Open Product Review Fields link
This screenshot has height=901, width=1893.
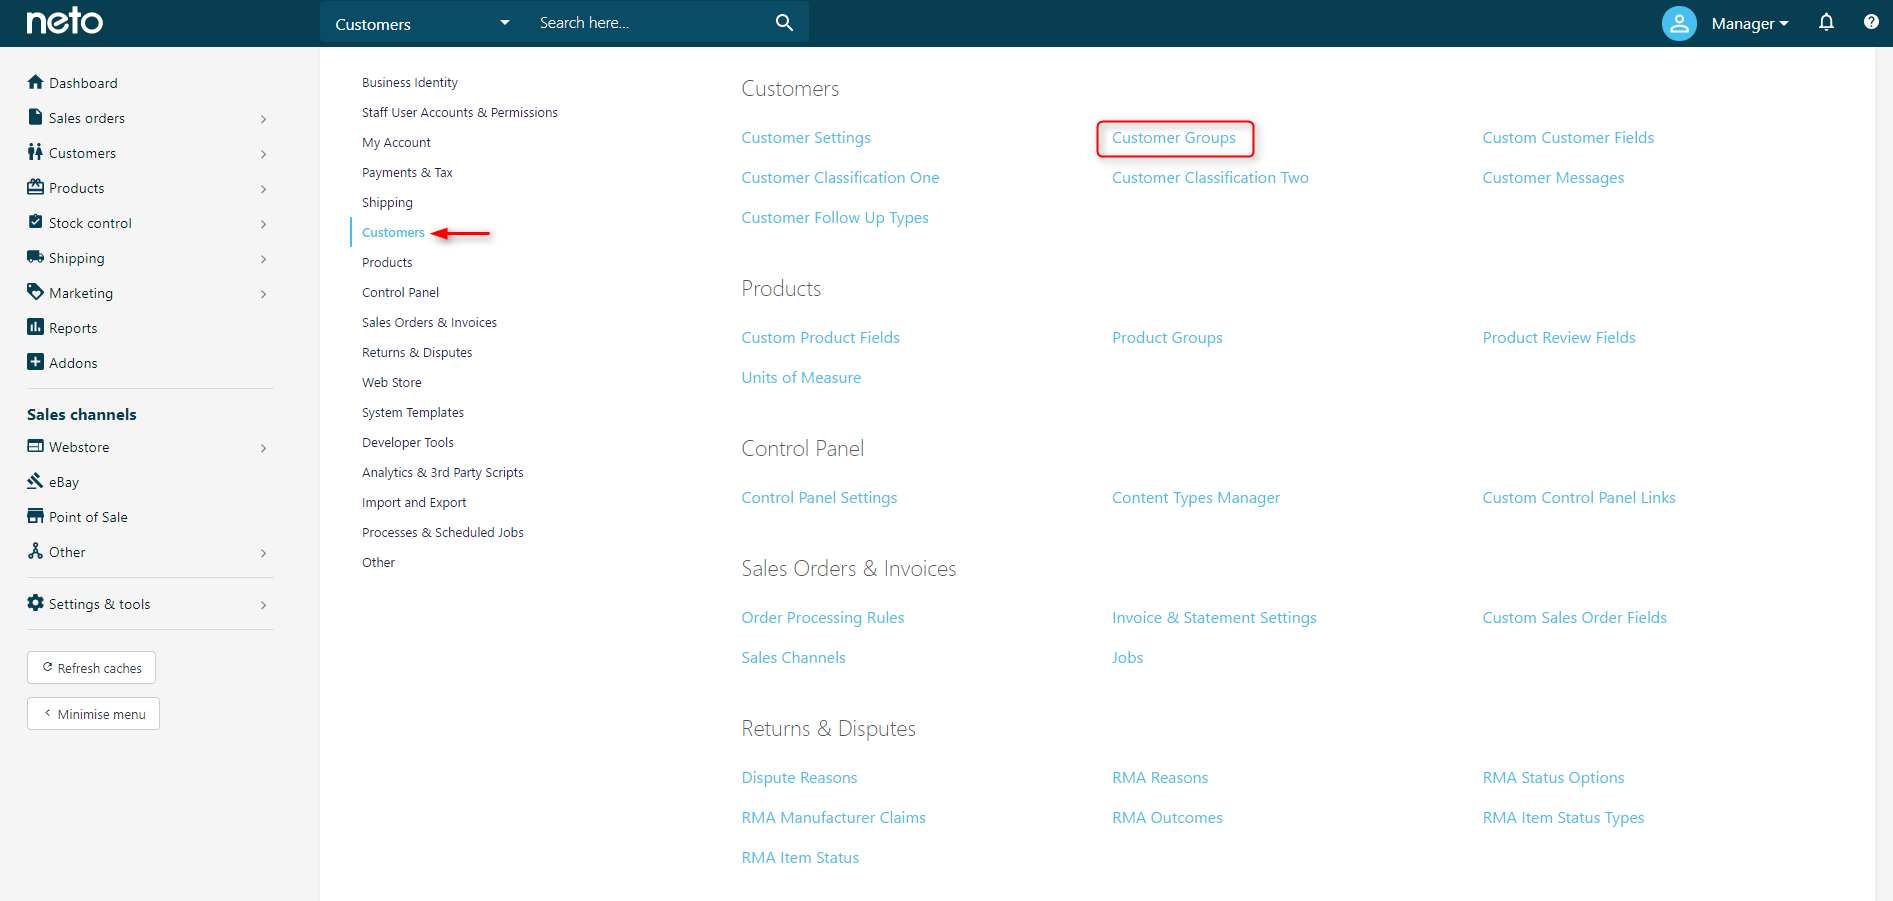click(x=1559, y=338)
